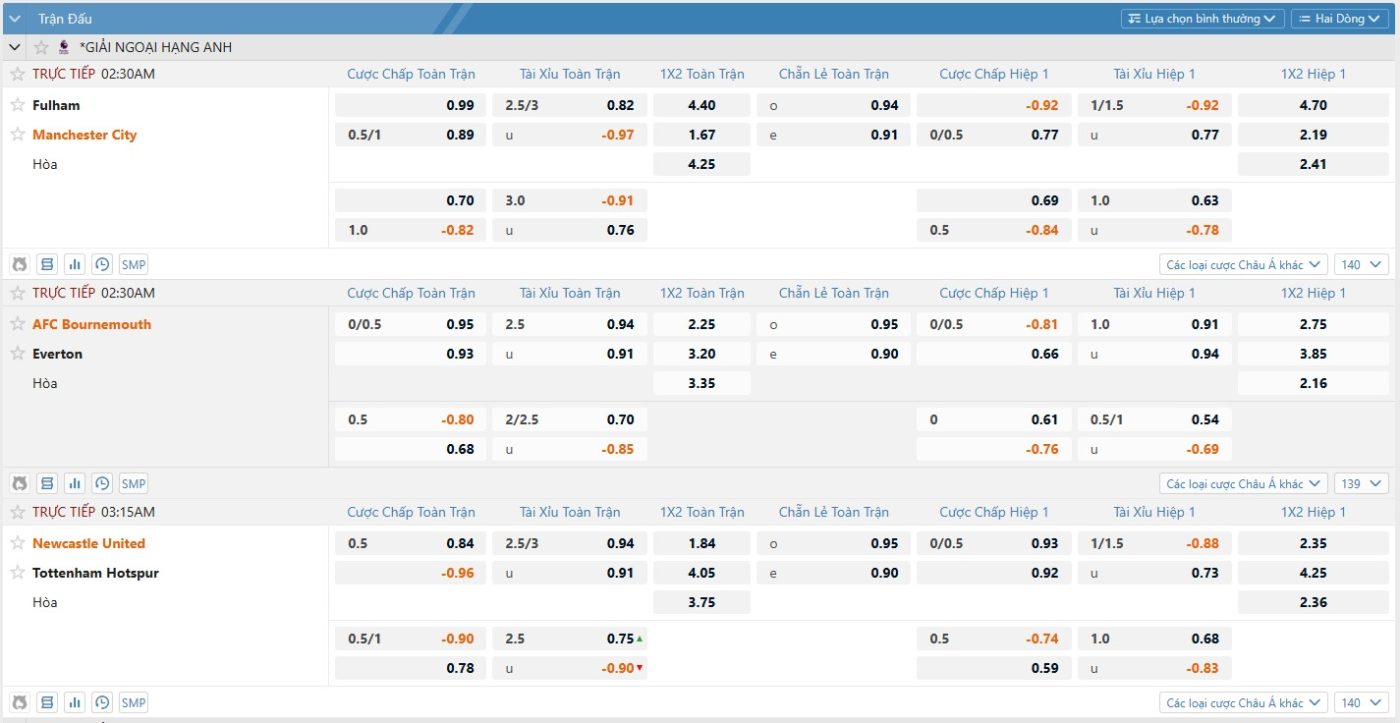
Task: Toggle favorite star for Everton
Action: 17,354
